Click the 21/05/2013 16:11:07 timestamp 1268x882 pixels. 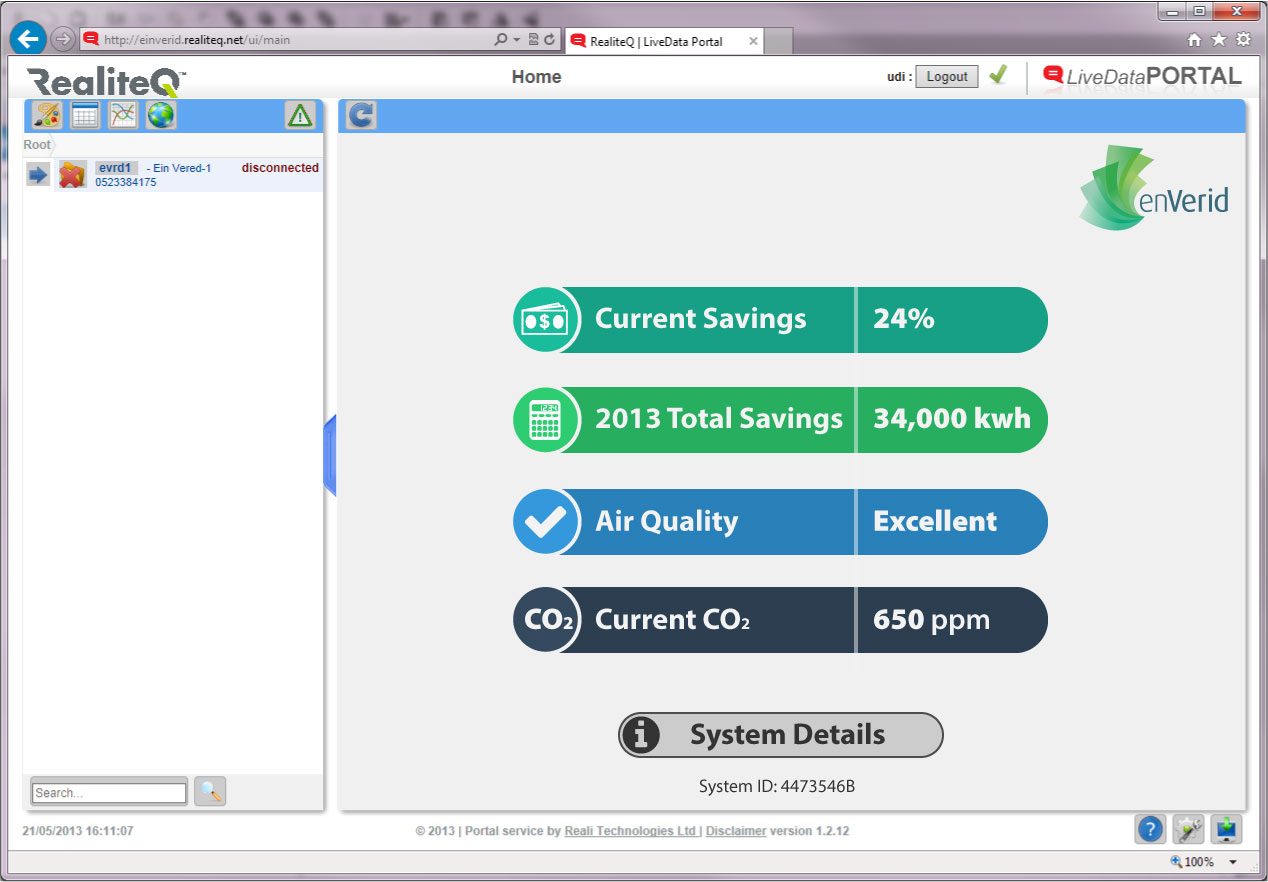78,831
